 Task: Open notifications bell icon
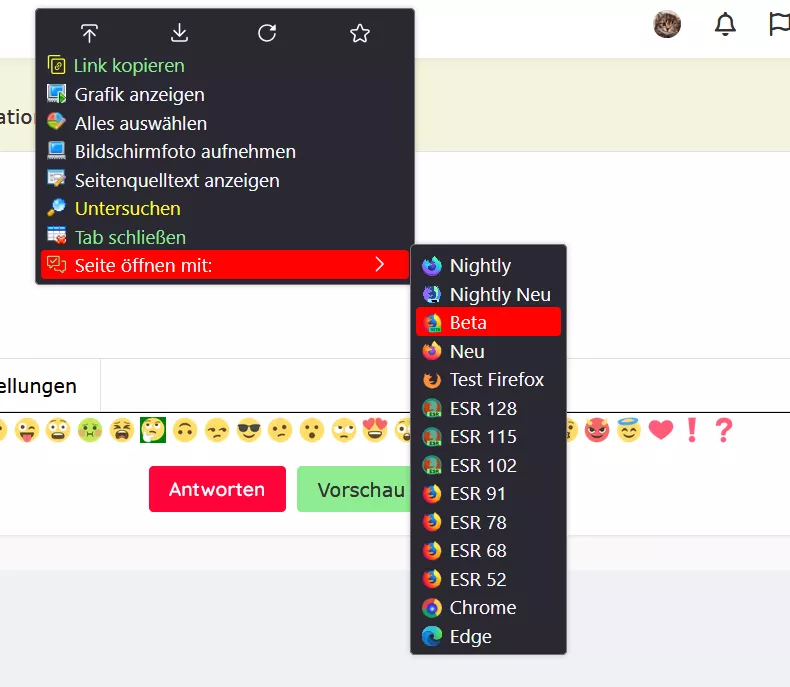click(725, 24)
